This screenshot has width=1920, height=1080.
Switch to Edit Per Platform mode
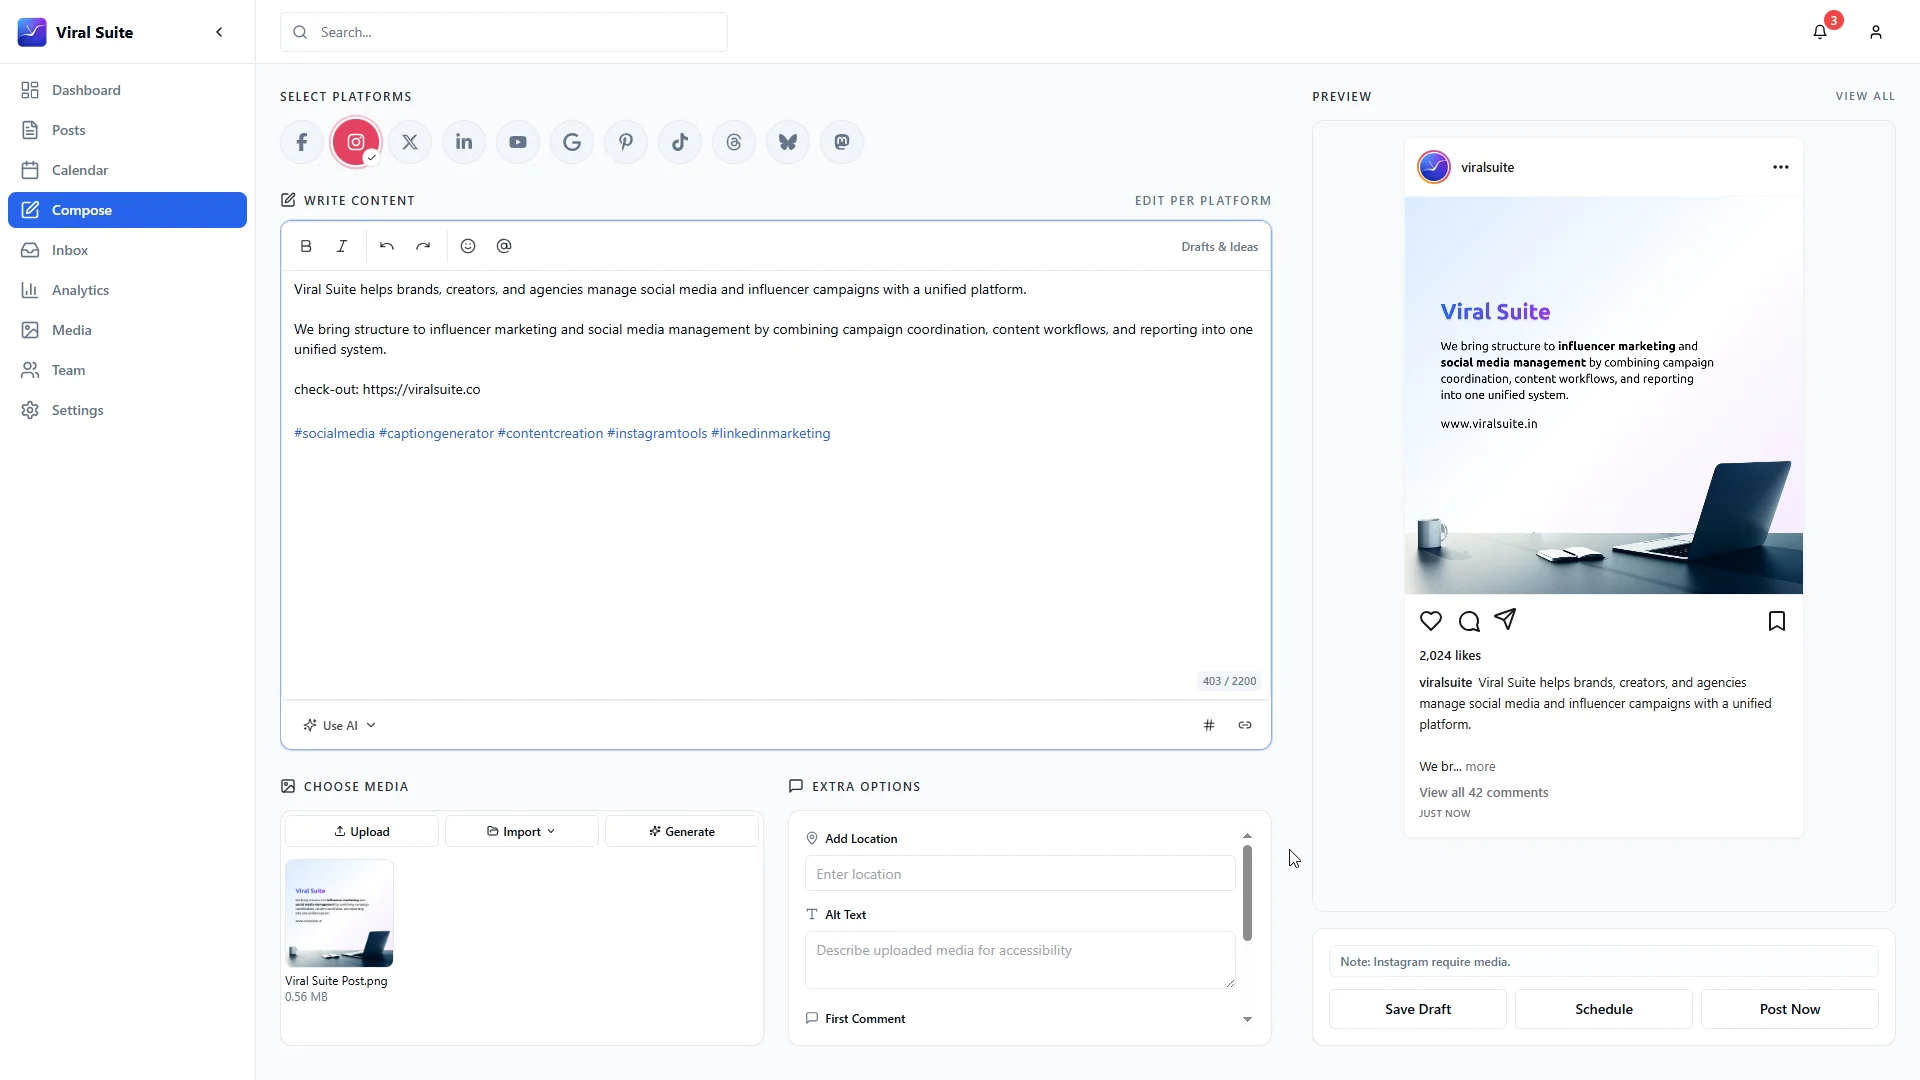point(1202,200)
